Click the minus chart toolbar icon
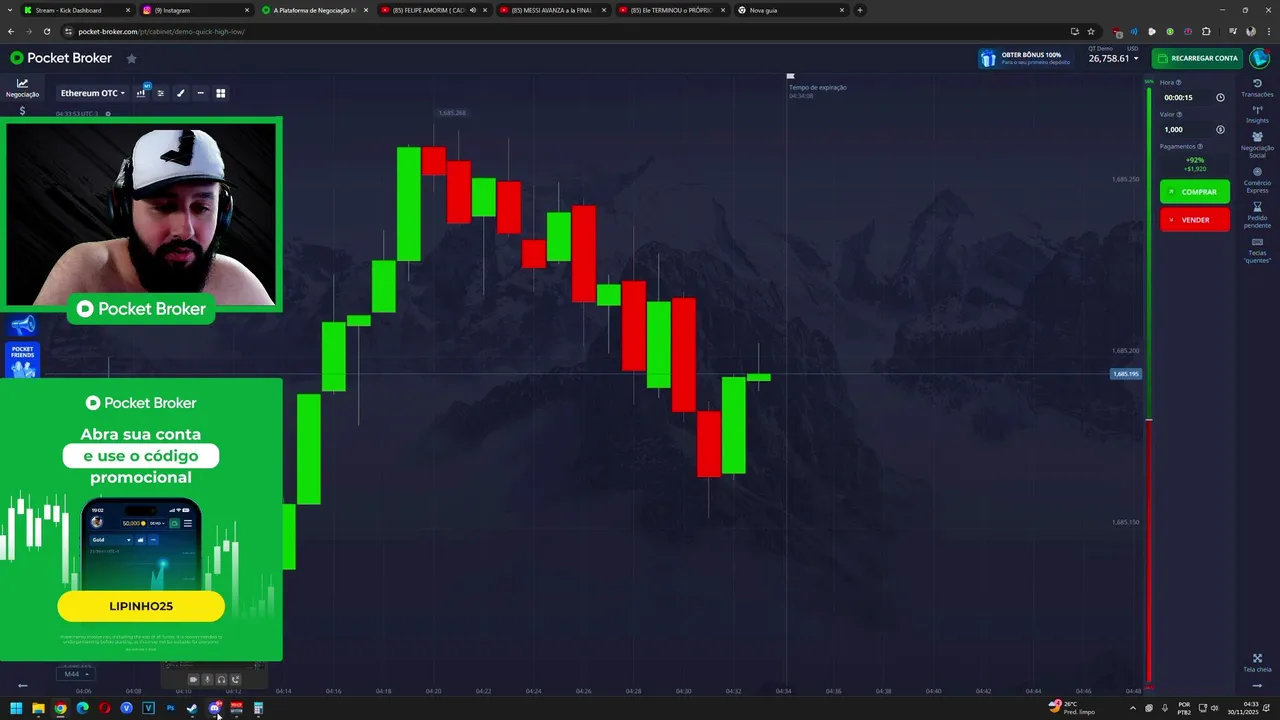 pyautogui.click(x=201, y=93)
